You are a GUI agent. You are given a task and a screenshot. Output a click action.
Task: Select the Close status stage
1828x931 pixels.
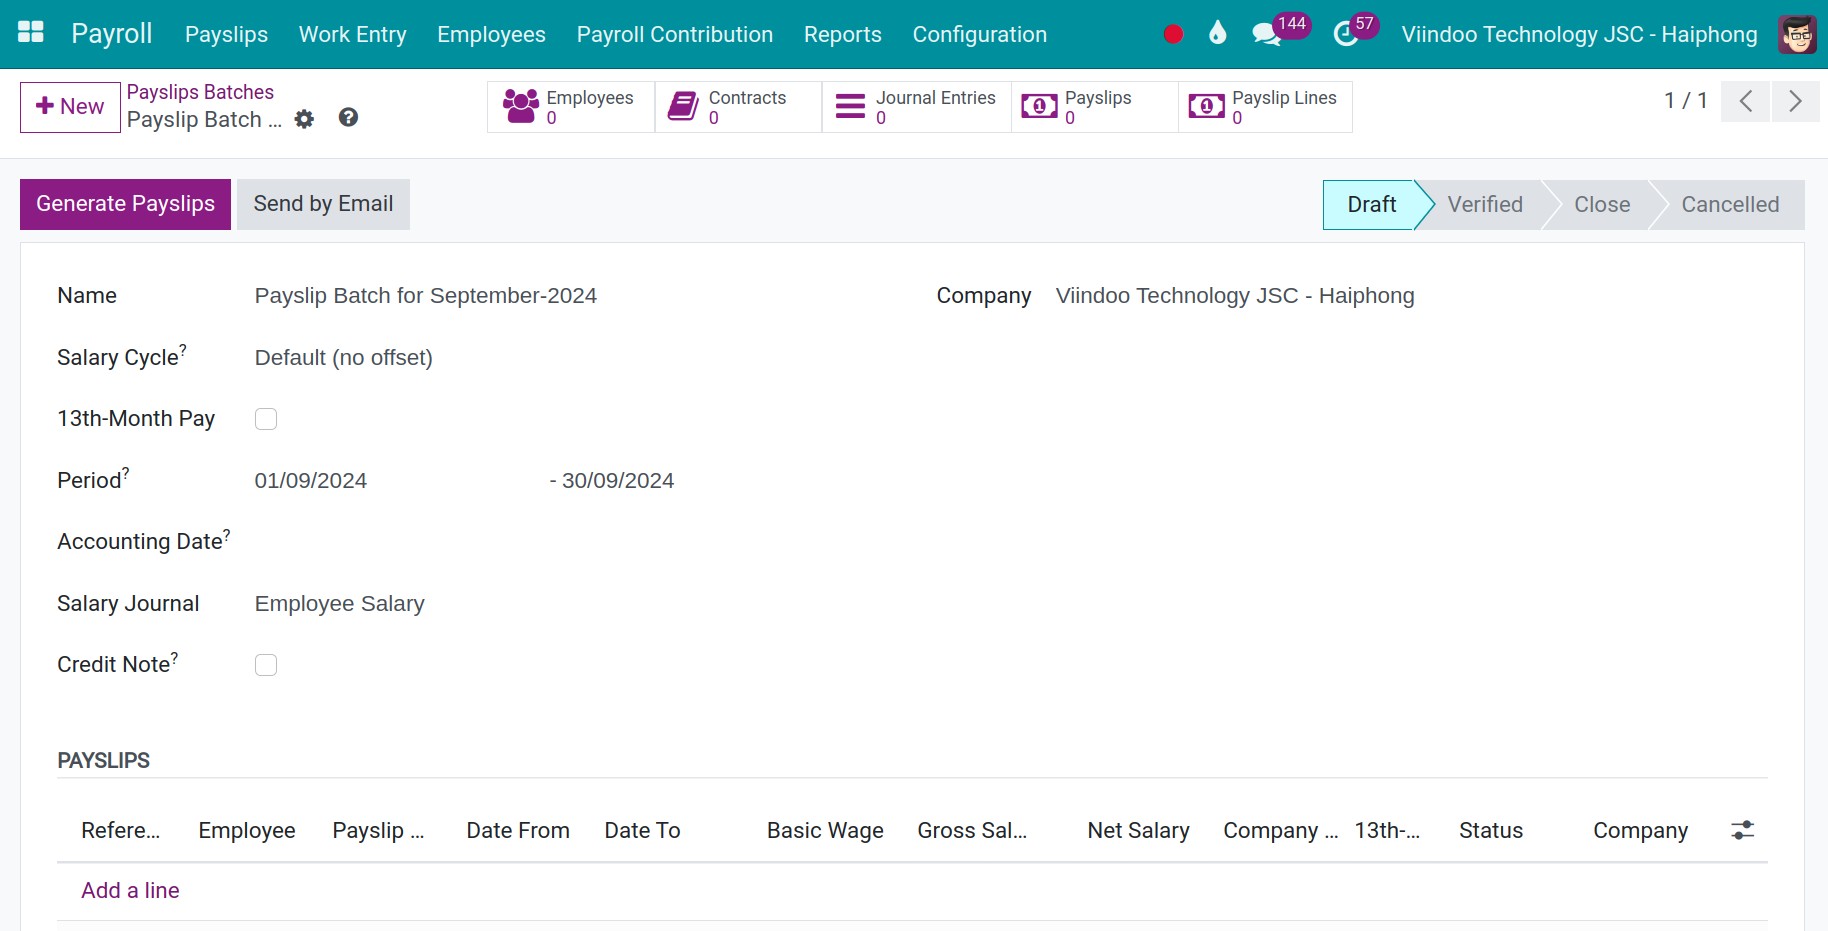(x=1602, y=205)
